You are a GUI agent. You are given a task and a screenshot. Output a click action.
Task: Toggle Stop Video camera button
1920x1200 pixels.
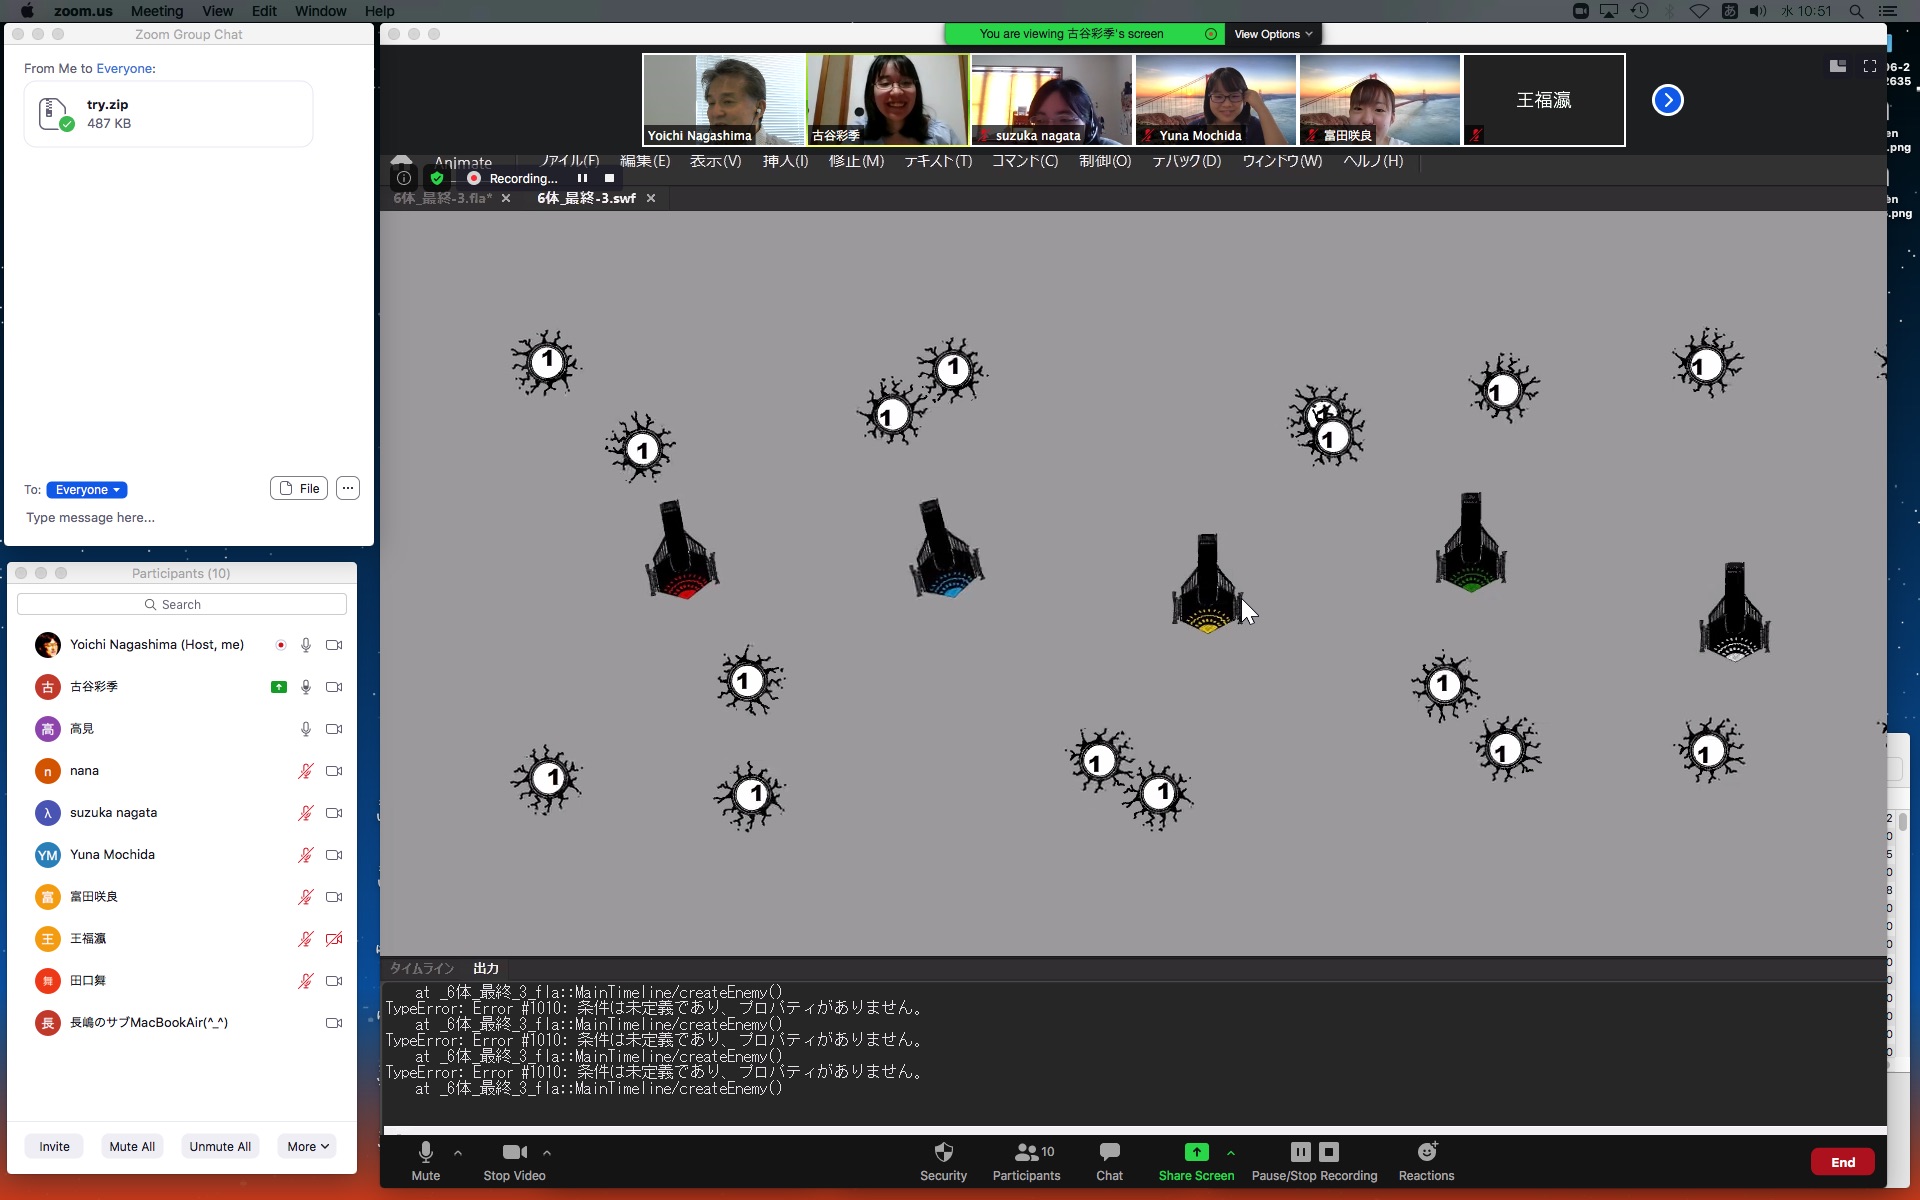point(514,1152)
